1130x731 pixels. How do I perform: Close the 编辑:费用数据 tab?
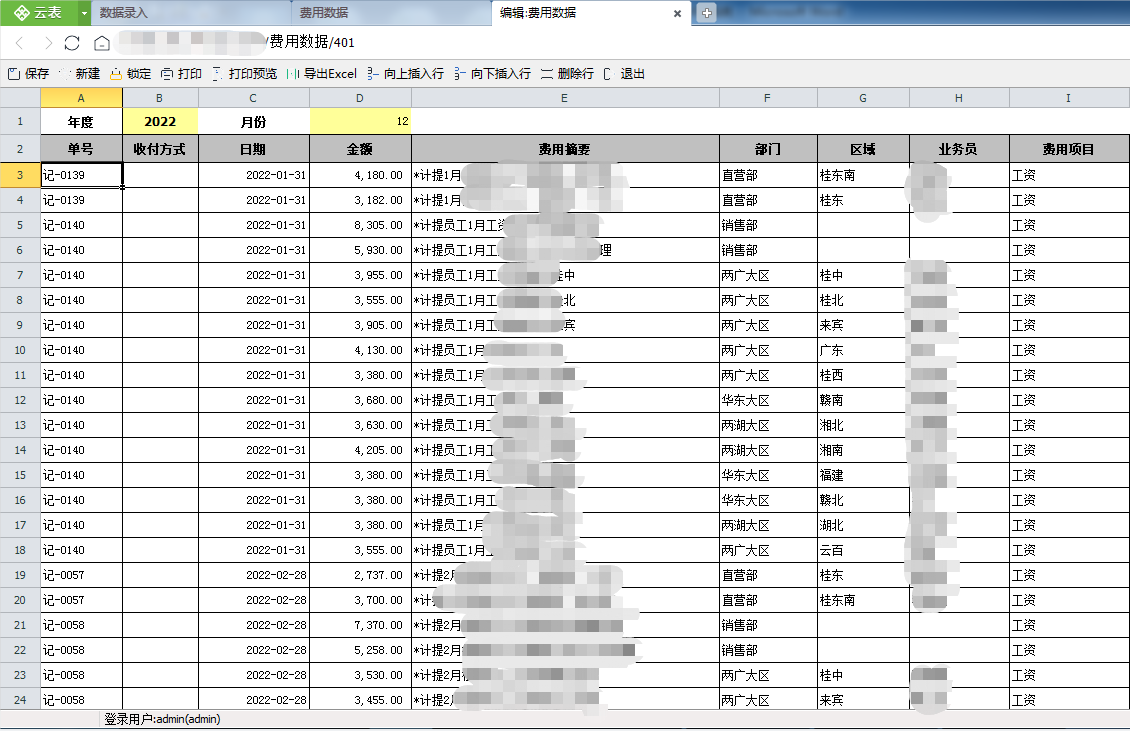coord(677,13)
